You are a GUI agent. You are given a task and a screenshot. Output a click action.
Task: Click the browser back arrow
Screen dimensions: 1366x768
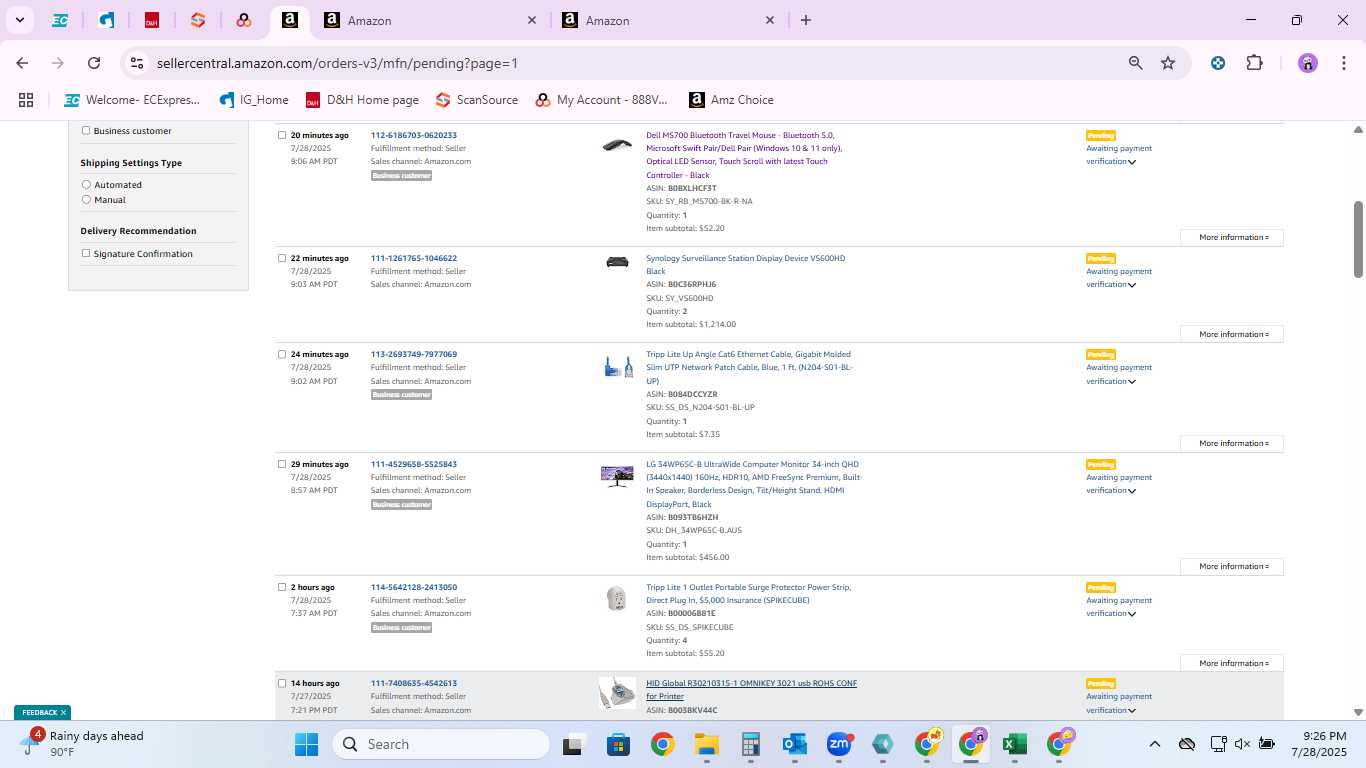[x=22, y=63]
